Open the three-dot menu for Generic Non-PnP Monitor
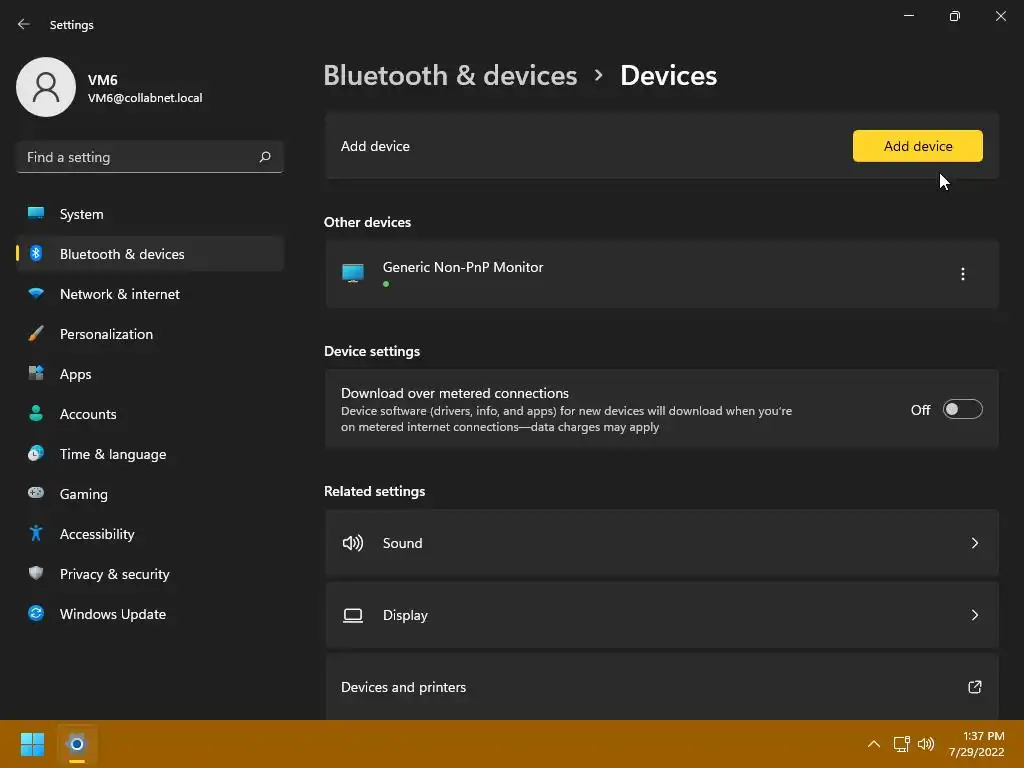1024x768 pixels. point(963,274)
